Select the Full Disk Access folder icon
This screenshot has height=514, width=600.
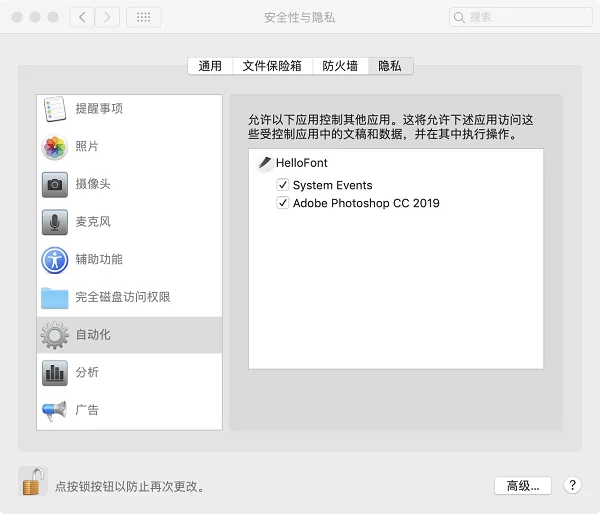55,298
